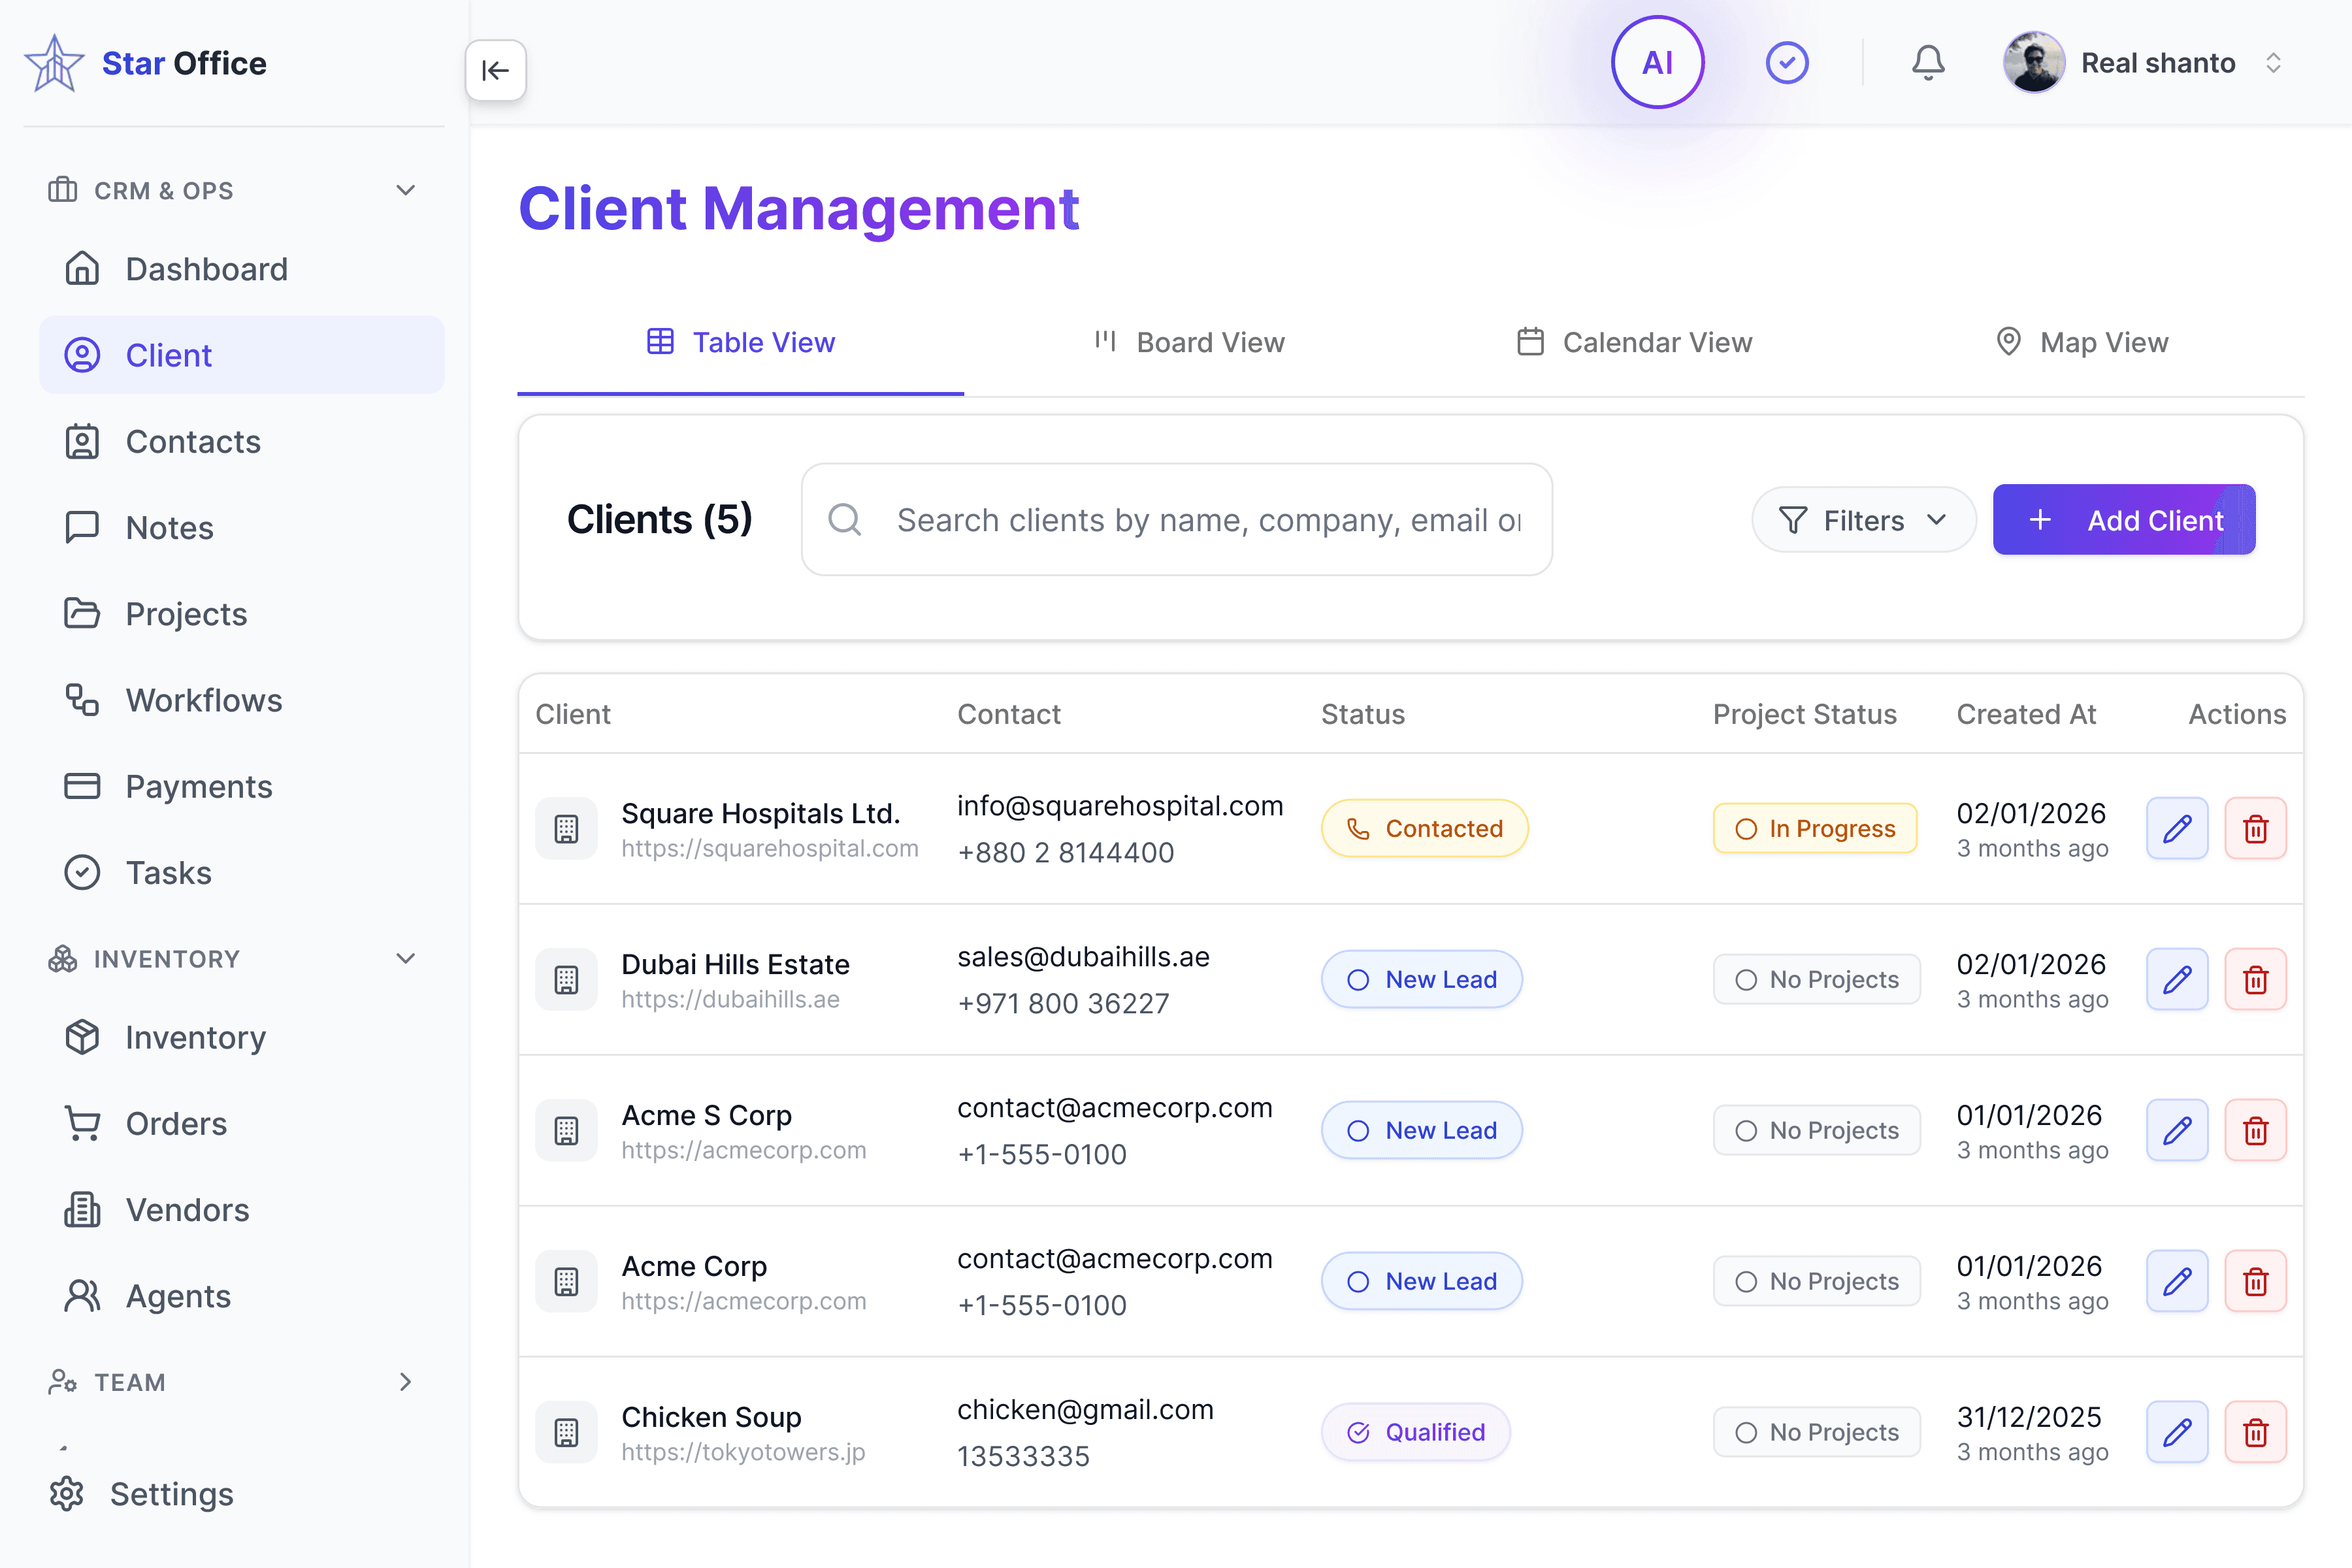Click building icon for Acme S Corp
Image resolution: width=2352 pixels, height=1568 pixels.
(566, 1130)
